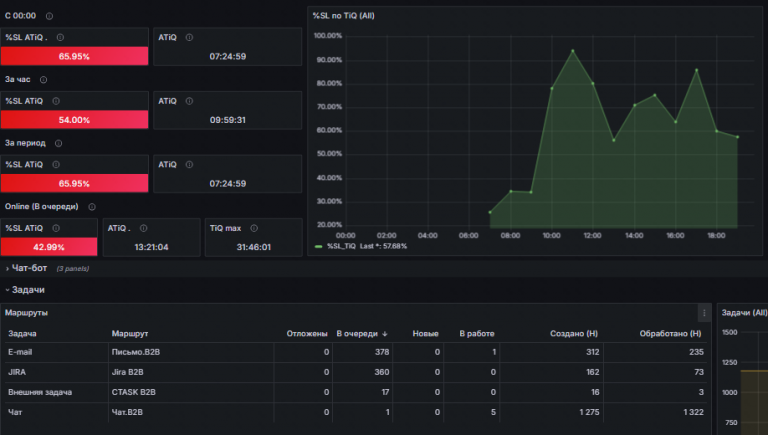Click the 360 queue value for JIRA

tap(382, 372)
